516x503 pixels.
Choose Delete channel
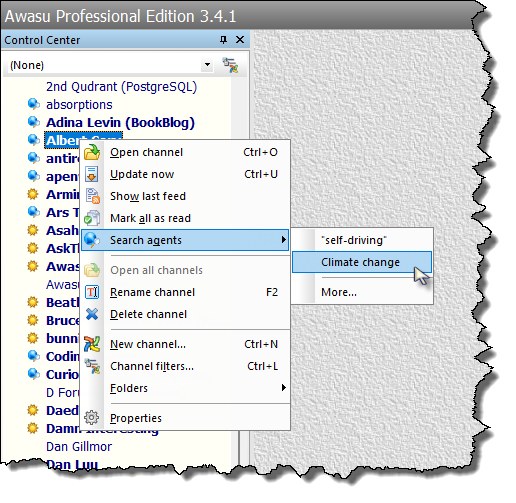click(x=185, y=314)
